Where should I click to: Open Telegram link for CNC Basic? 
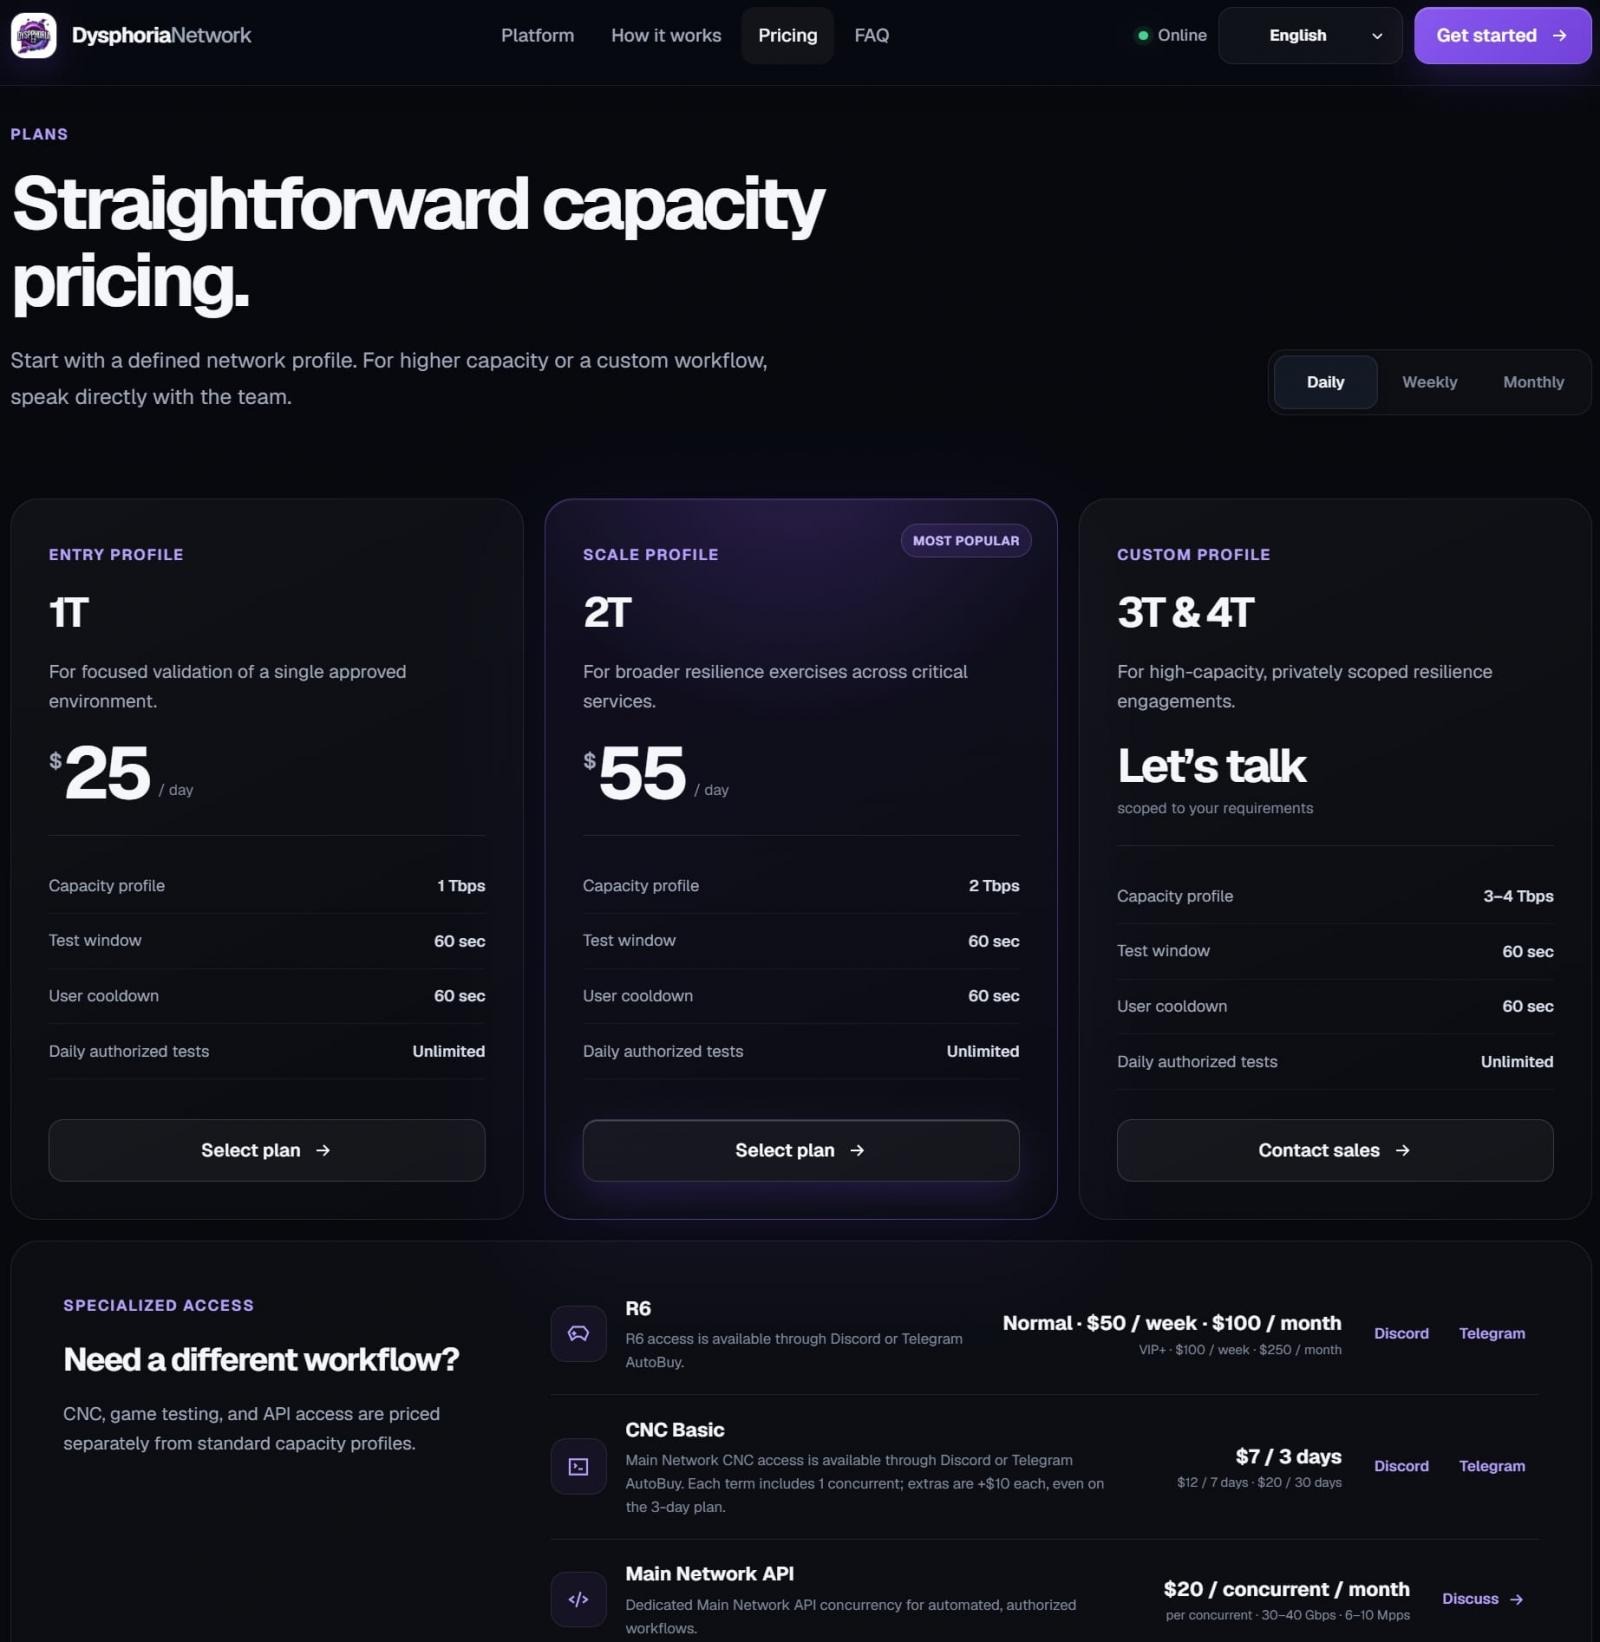click(1491, 1466)
